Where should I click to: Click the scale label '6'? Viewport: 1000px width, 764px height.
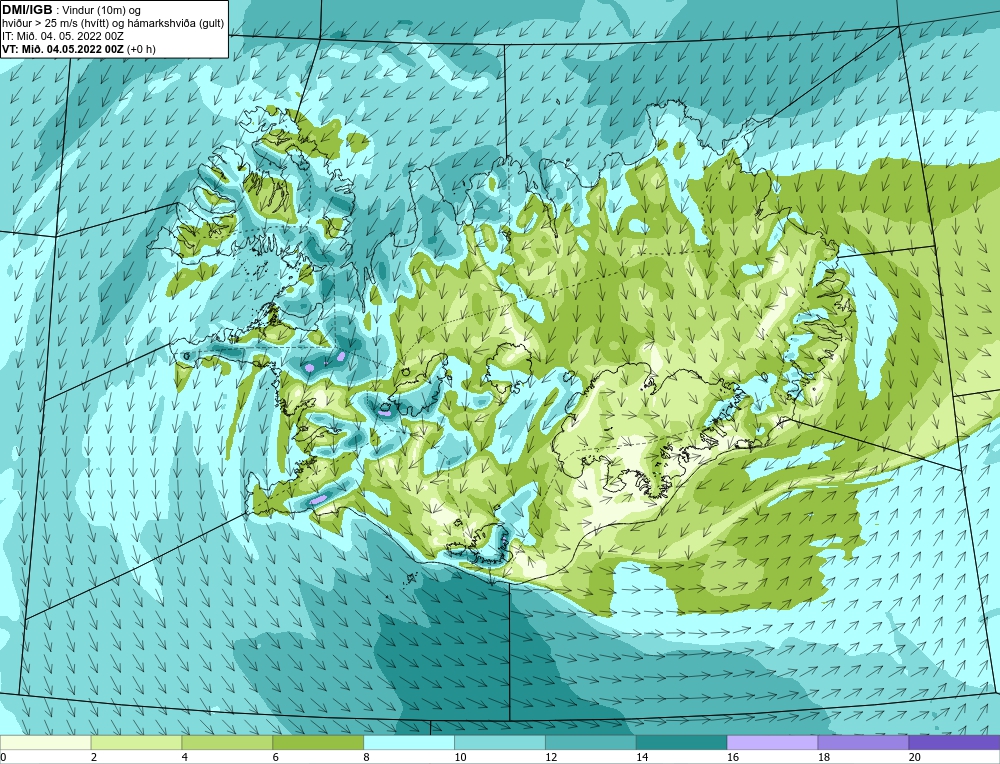pyautogui.click(x=275, y=757)
